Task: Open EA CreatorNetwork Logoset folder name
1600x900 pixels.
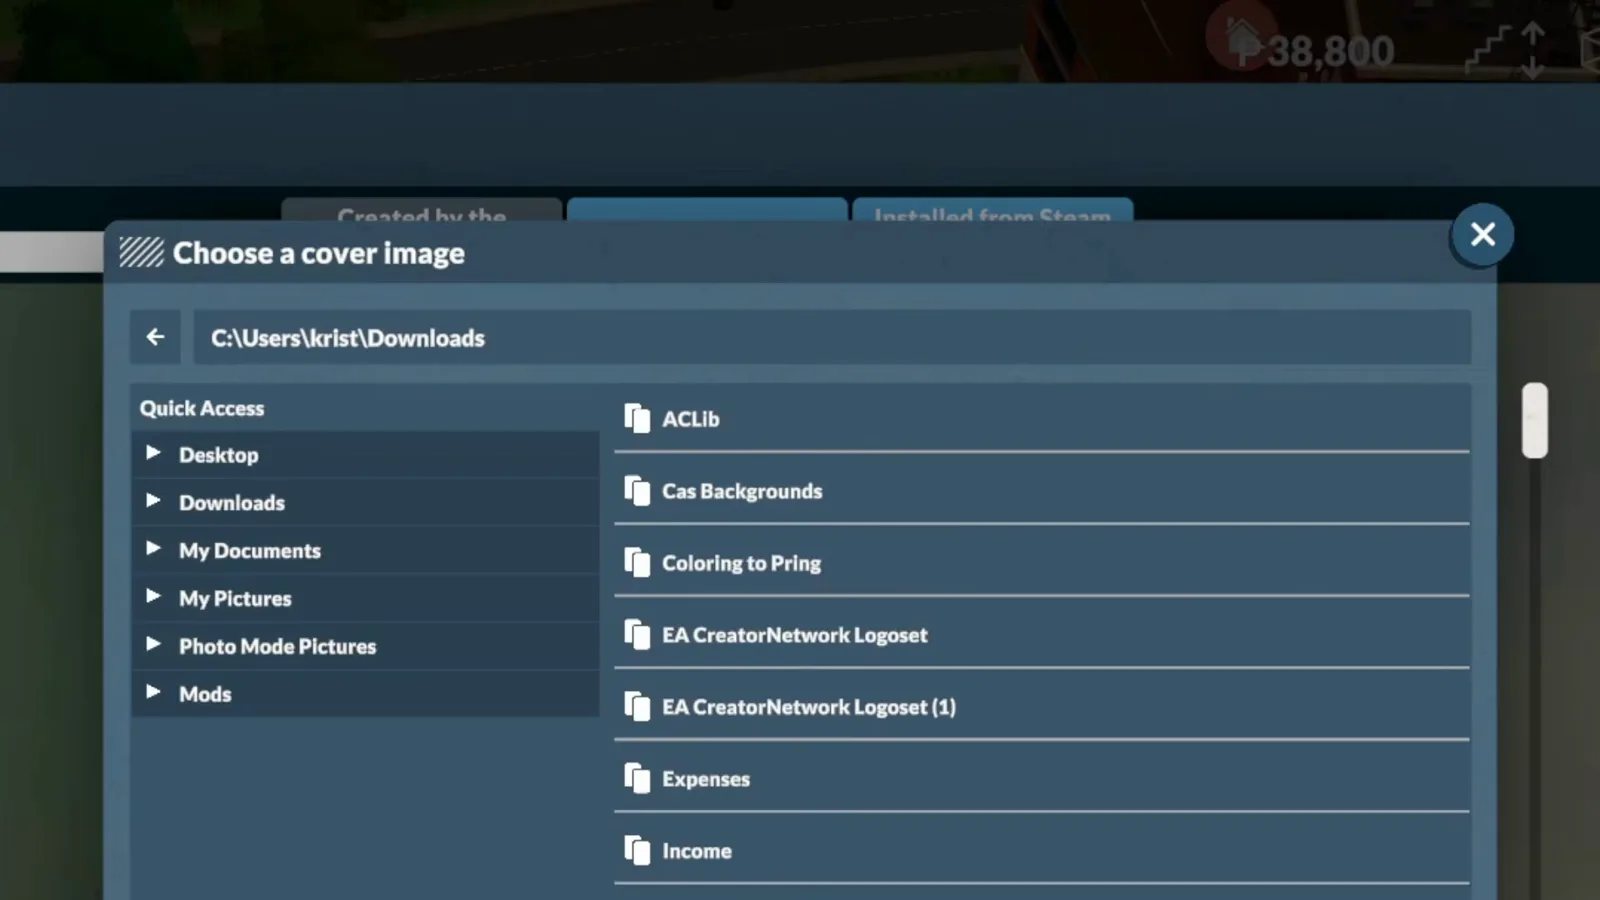Action: [794, 635]
